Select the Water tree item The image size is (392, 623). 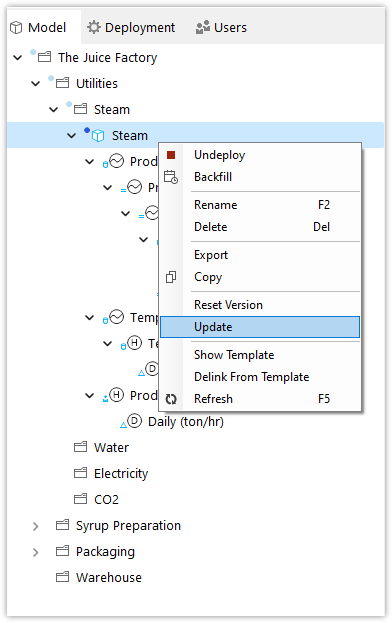[112, 447]
